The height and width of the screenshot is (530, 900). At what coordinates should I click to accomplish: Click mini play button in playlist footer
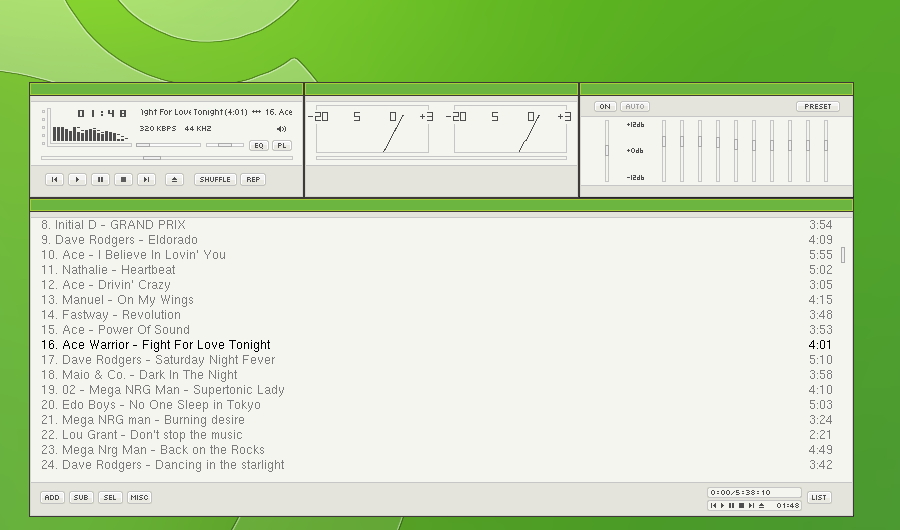tap(723, 506)
